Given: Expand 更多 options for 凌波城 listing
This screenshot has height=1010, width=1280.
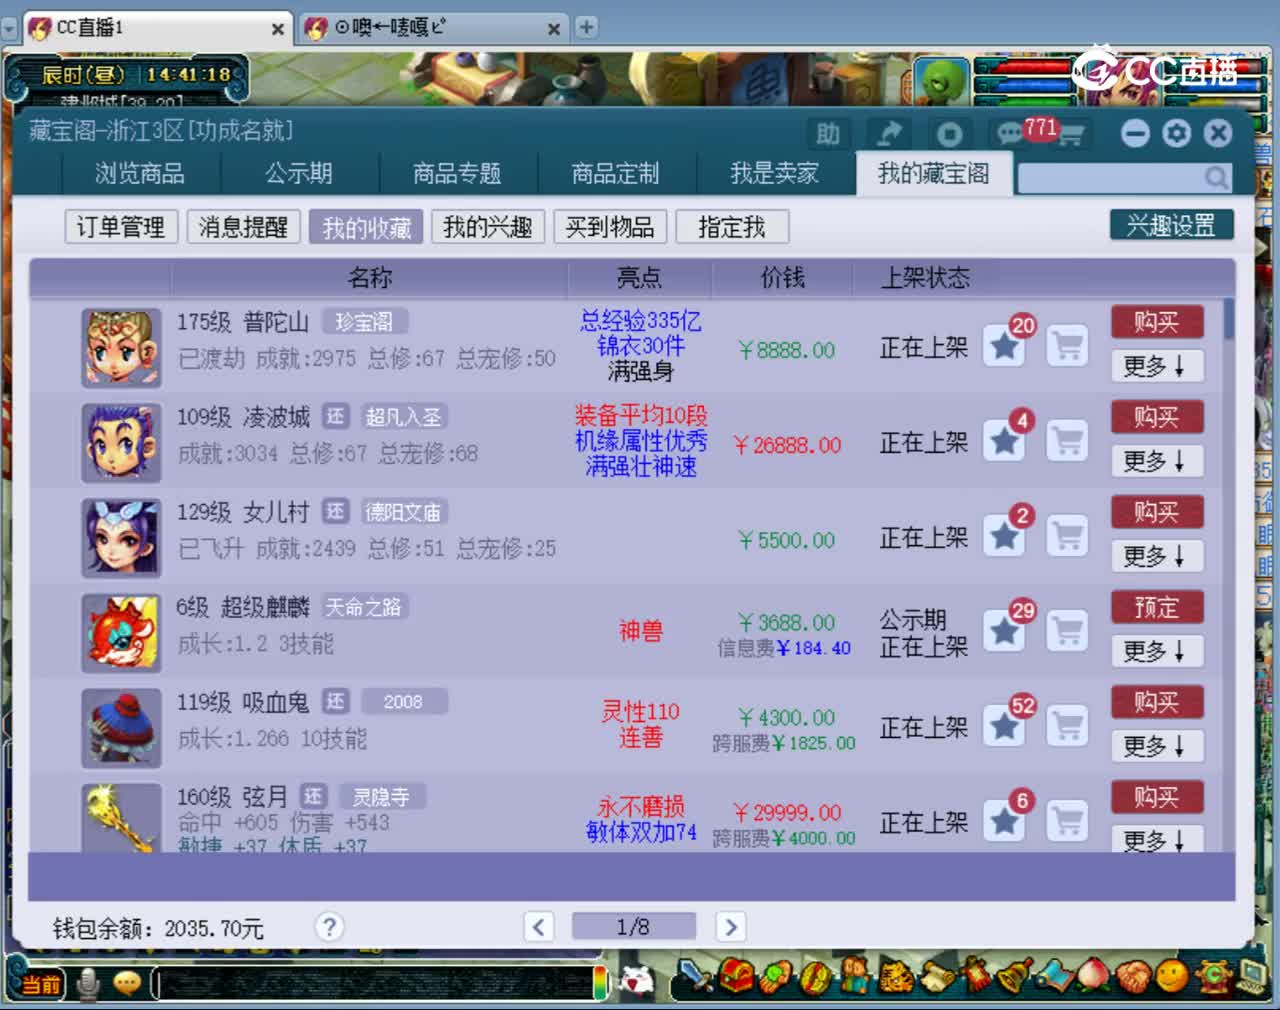Looking at the screenshot, I should coord(1157,462).
